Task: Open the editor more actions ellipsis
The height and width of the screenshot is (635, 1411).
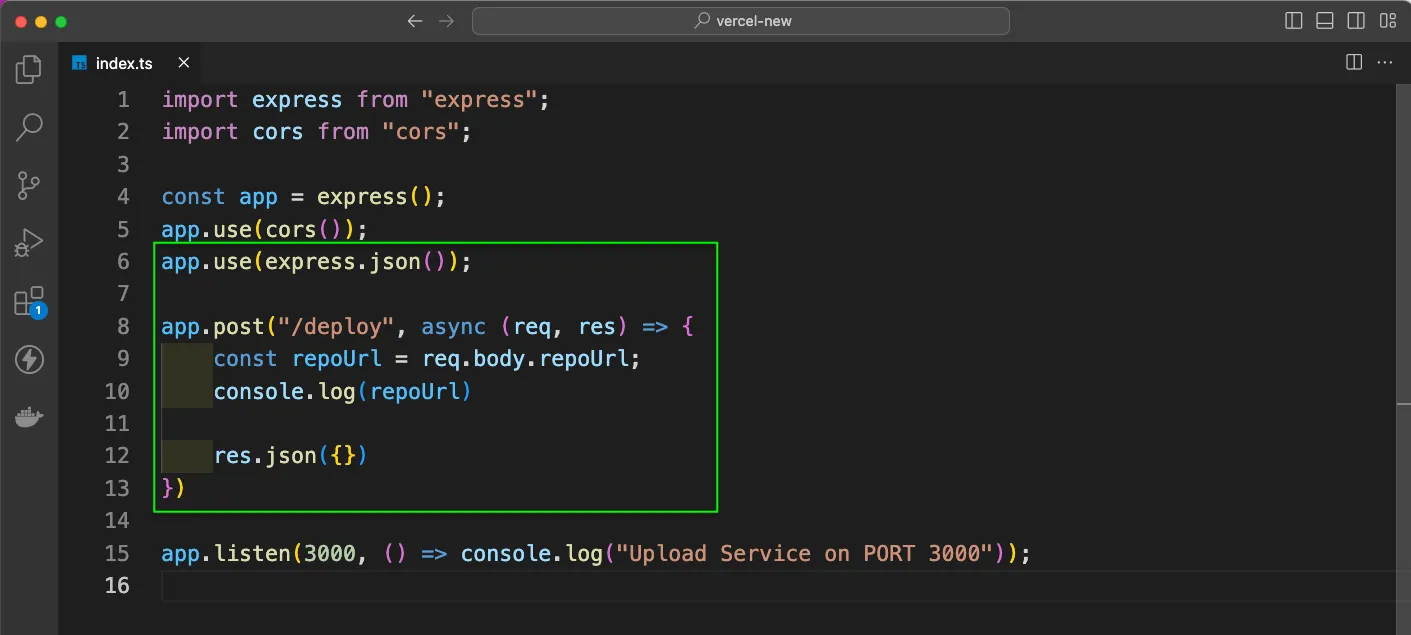Action: point(1385,63)
